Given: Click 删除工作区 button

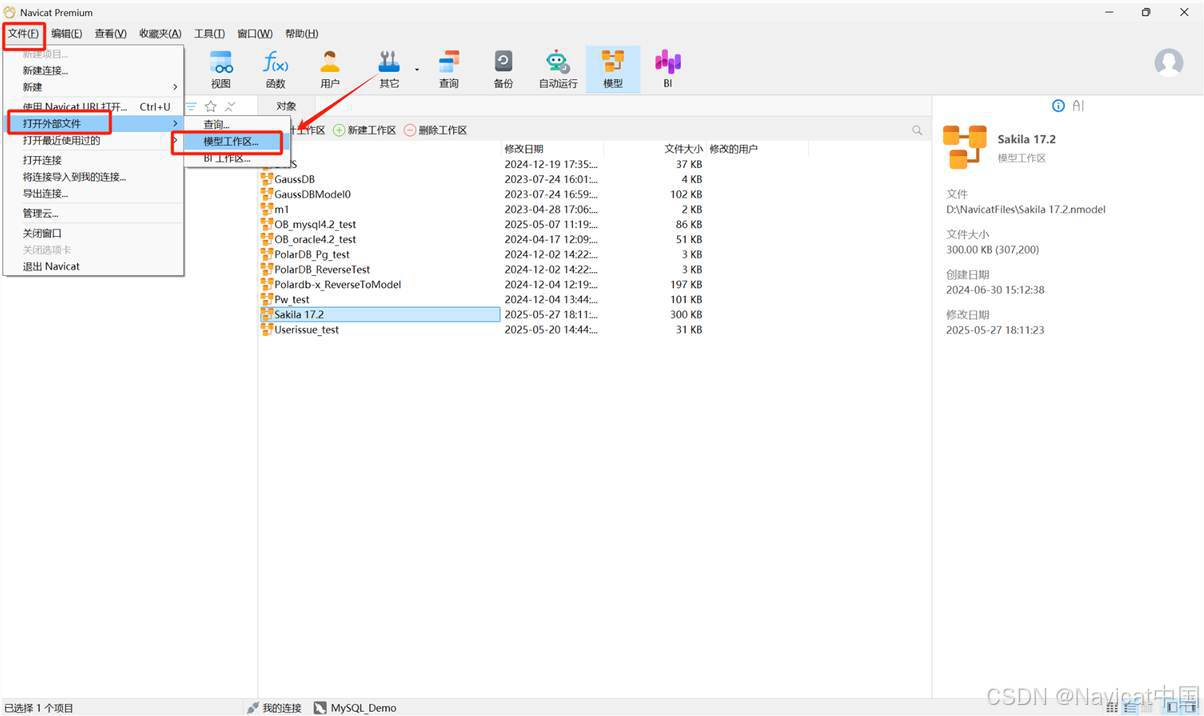Looking at the screenshot, I should click(436, 130).
